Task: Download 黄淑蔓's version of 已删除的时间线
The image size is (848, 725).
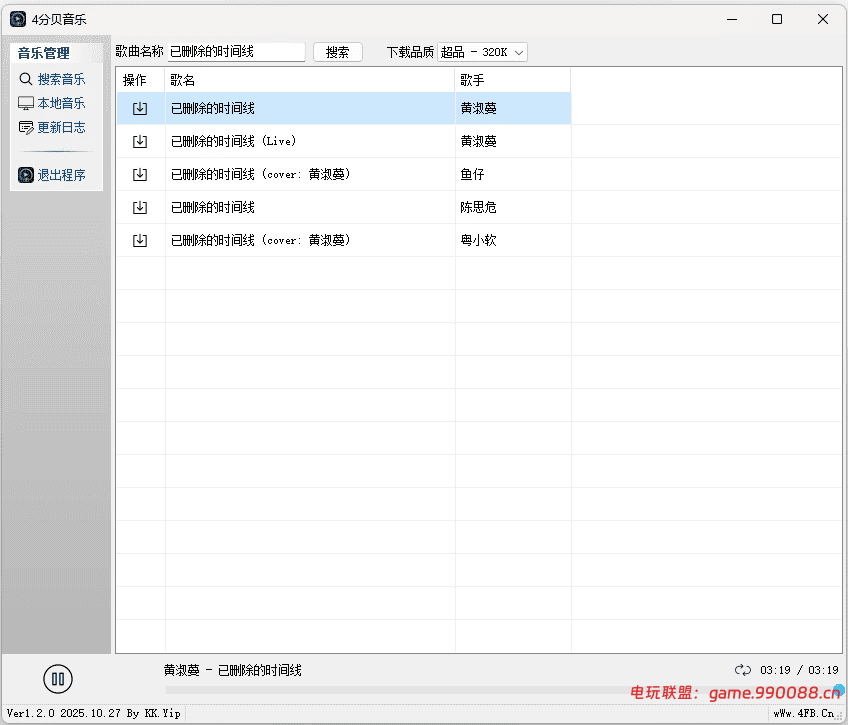Action: click(140, 107)
